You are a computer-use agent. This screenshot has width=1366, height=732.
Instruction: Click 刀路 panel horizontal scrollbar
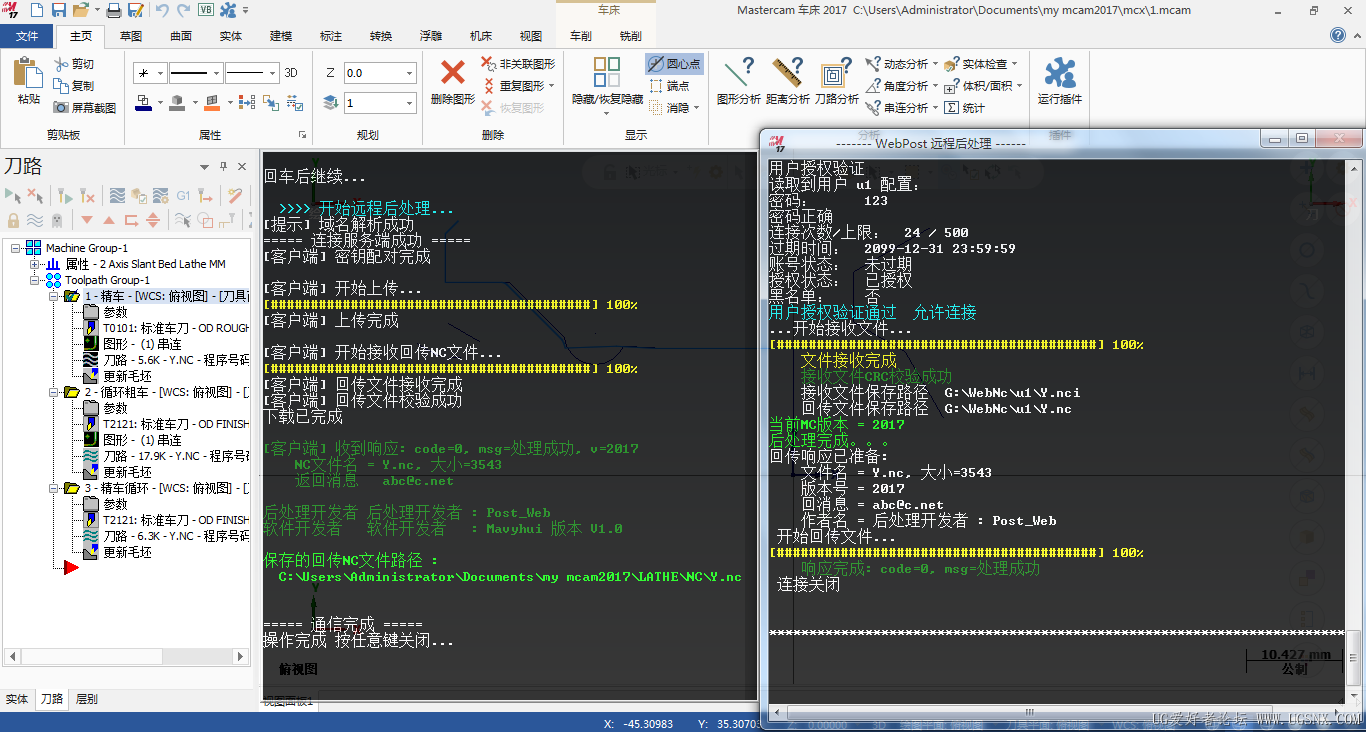[127, 657]
